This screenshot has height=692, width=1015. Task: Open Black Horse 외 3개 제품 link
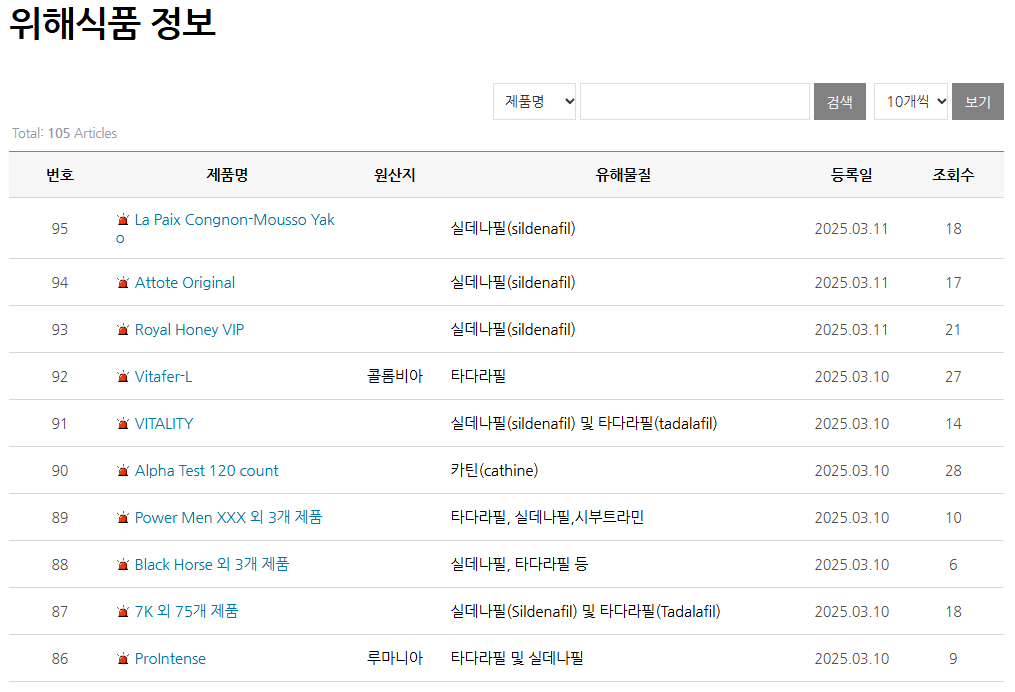[x=212, y=565]
